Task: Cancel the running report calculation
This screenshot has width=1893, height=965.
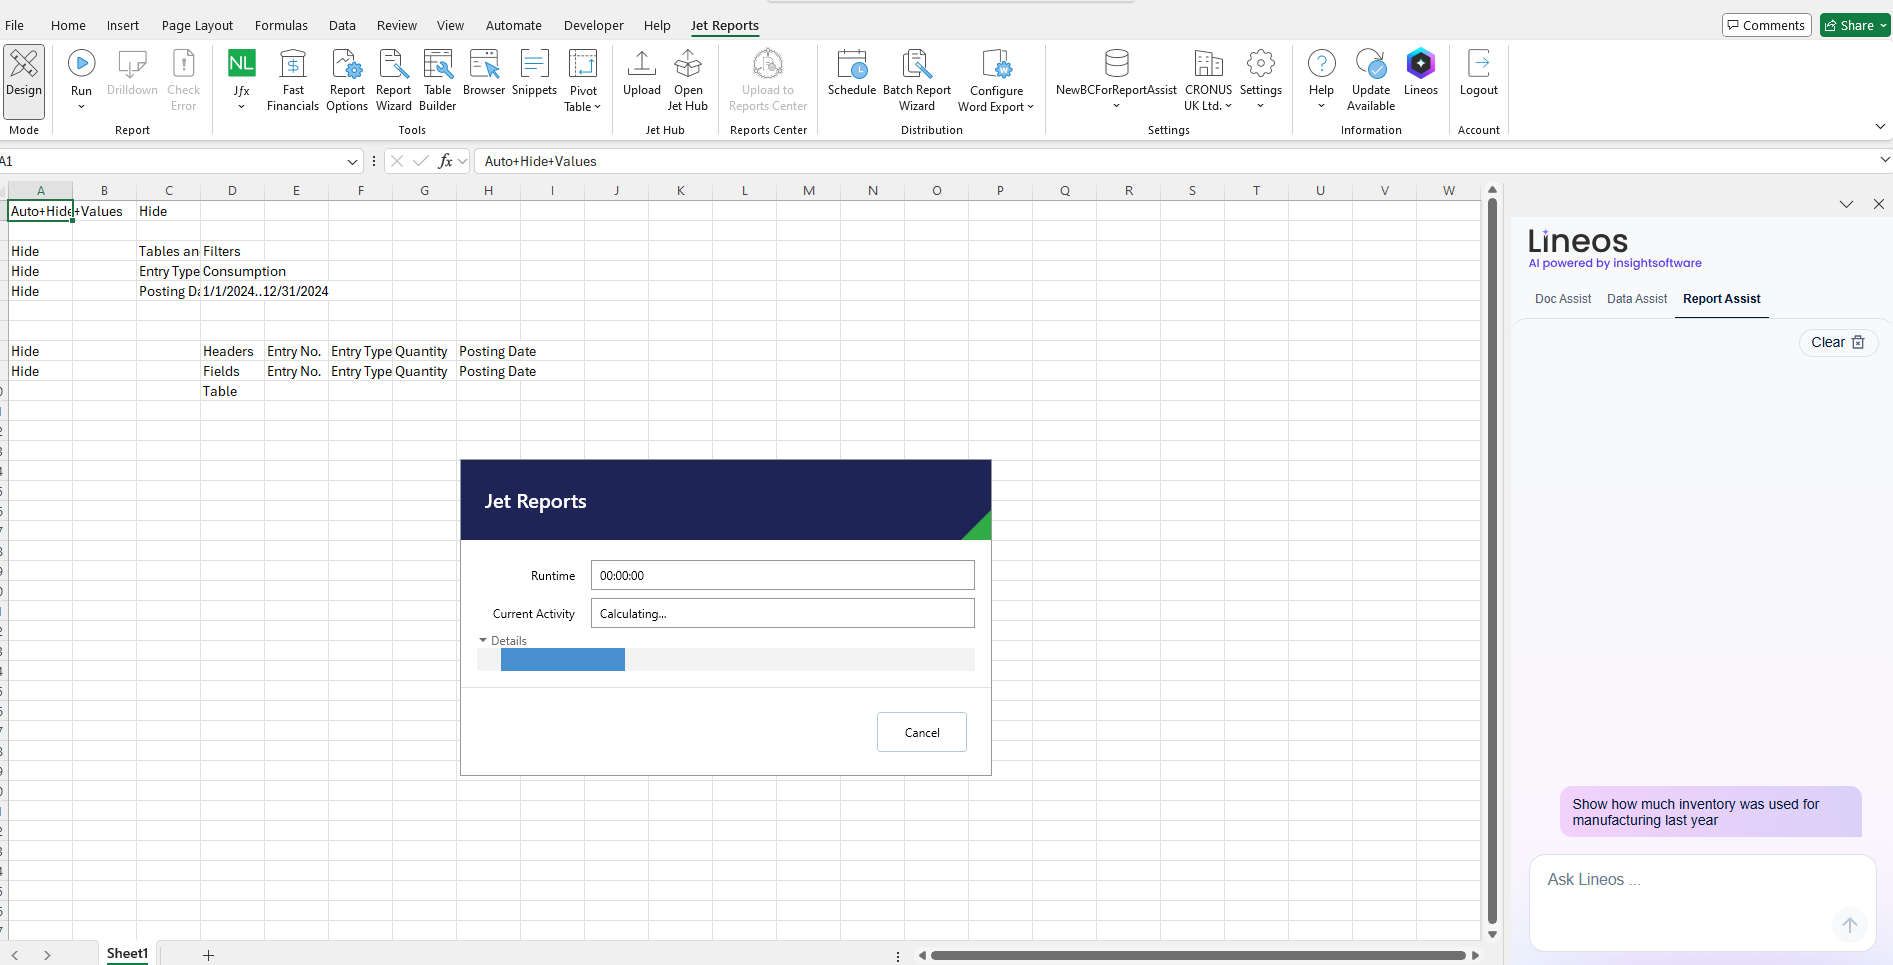Action: pos(921,731)
